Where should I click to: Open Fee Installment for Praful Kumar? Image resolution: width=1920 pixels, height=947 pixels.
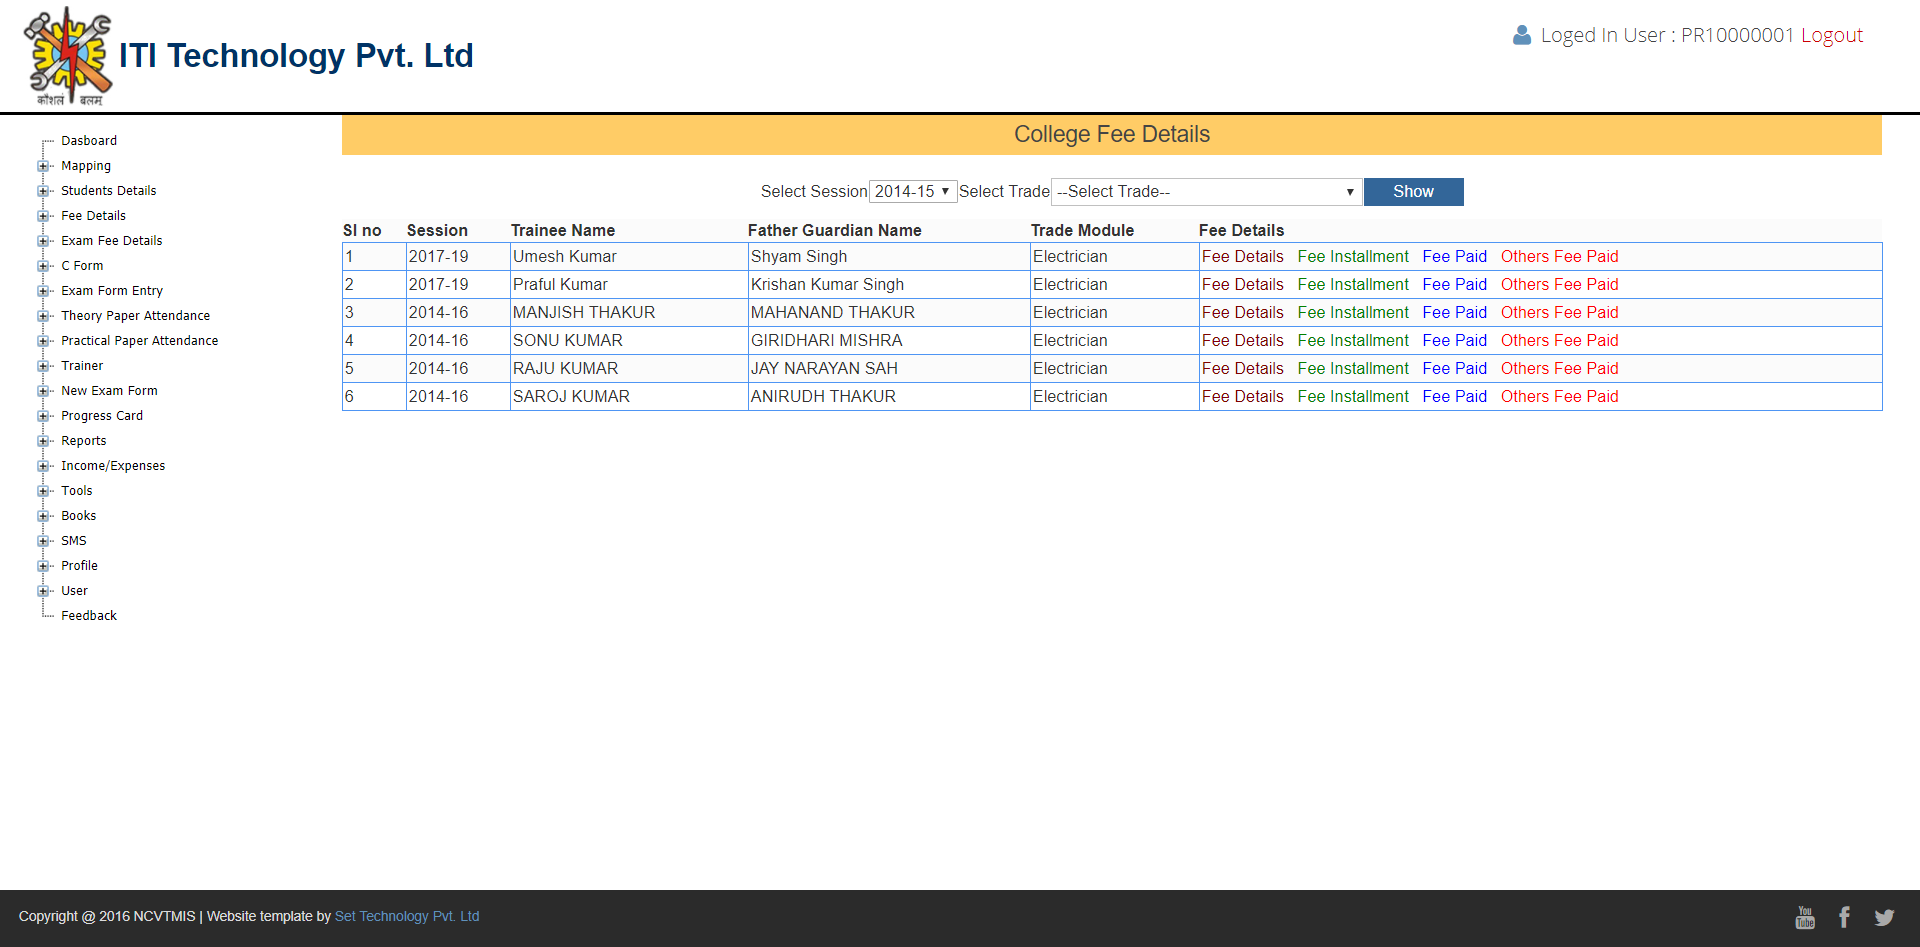pyautogui.click(x=1352, y=285)
